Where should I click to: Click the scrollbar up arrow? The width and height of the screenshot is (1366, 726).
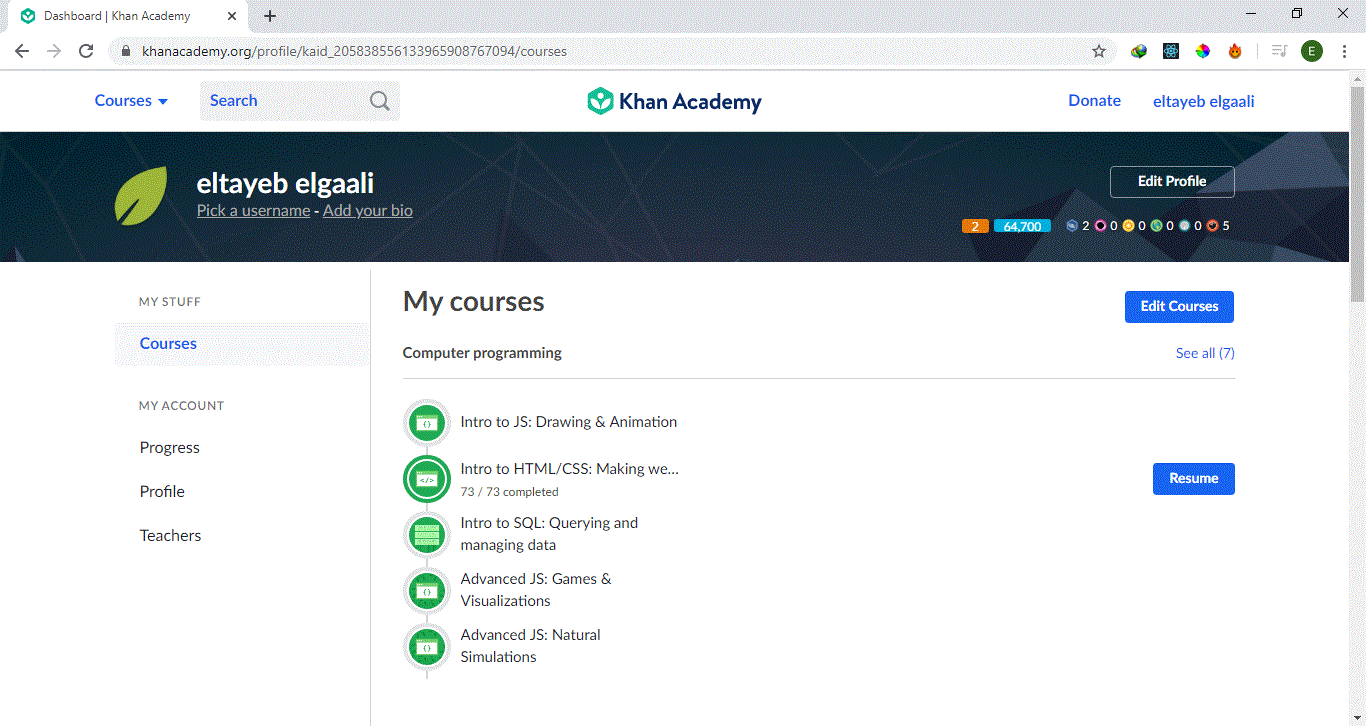click(x=1357, y=78)
